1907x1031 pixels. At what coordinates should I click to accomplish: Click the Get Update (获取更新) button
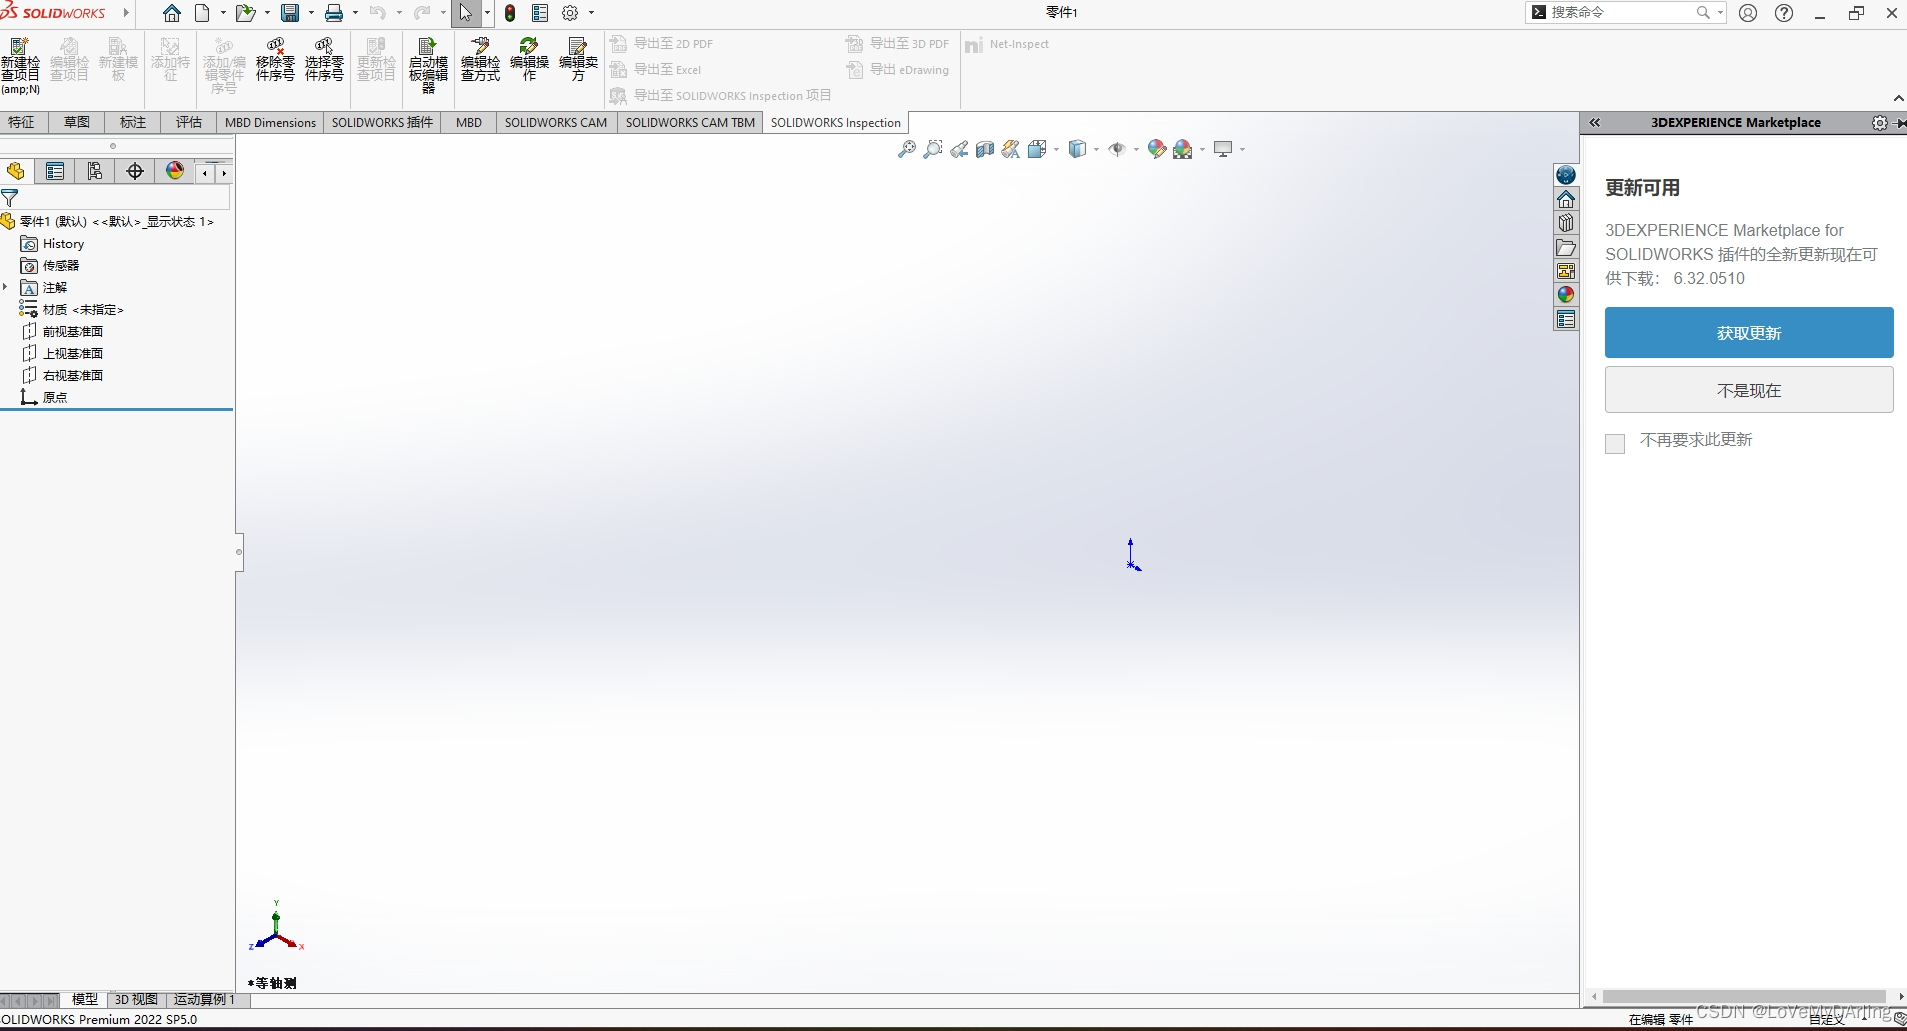point(1749,333)
